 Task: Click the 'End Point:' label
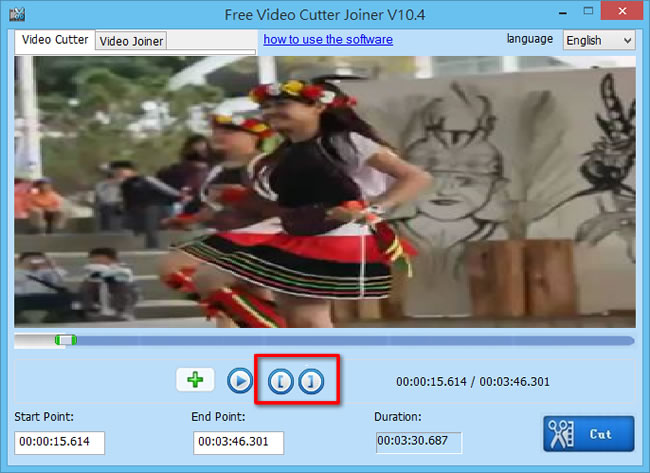[218, 417]
